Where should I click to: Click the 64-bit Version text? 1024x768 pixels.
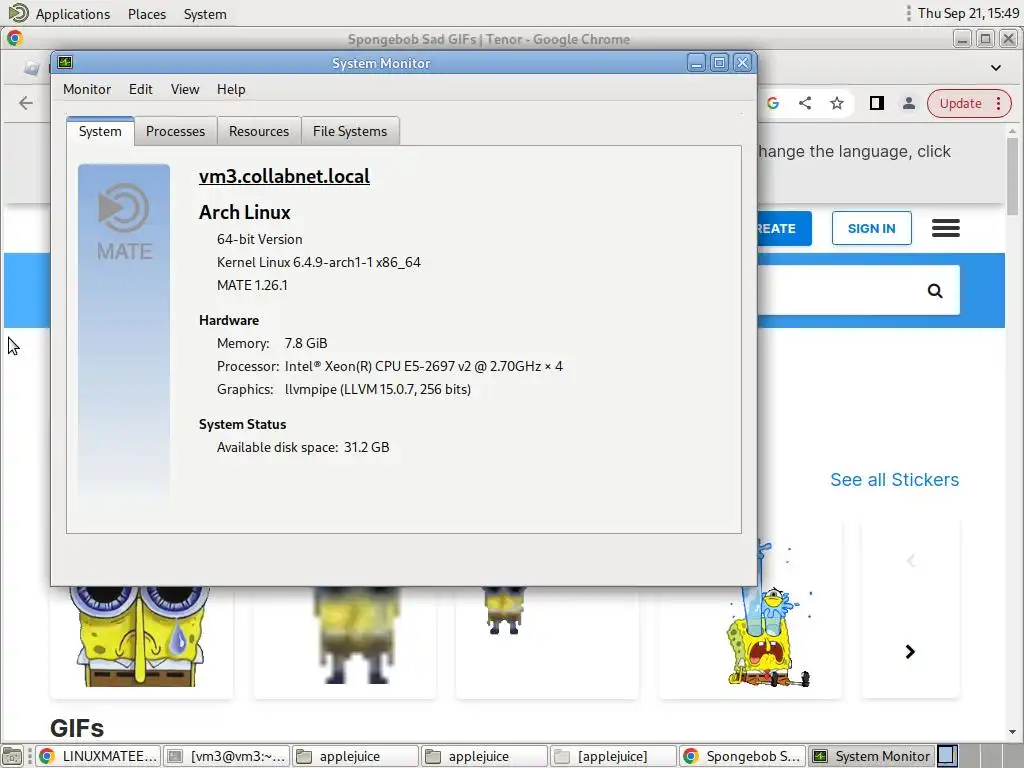(259, 240)
